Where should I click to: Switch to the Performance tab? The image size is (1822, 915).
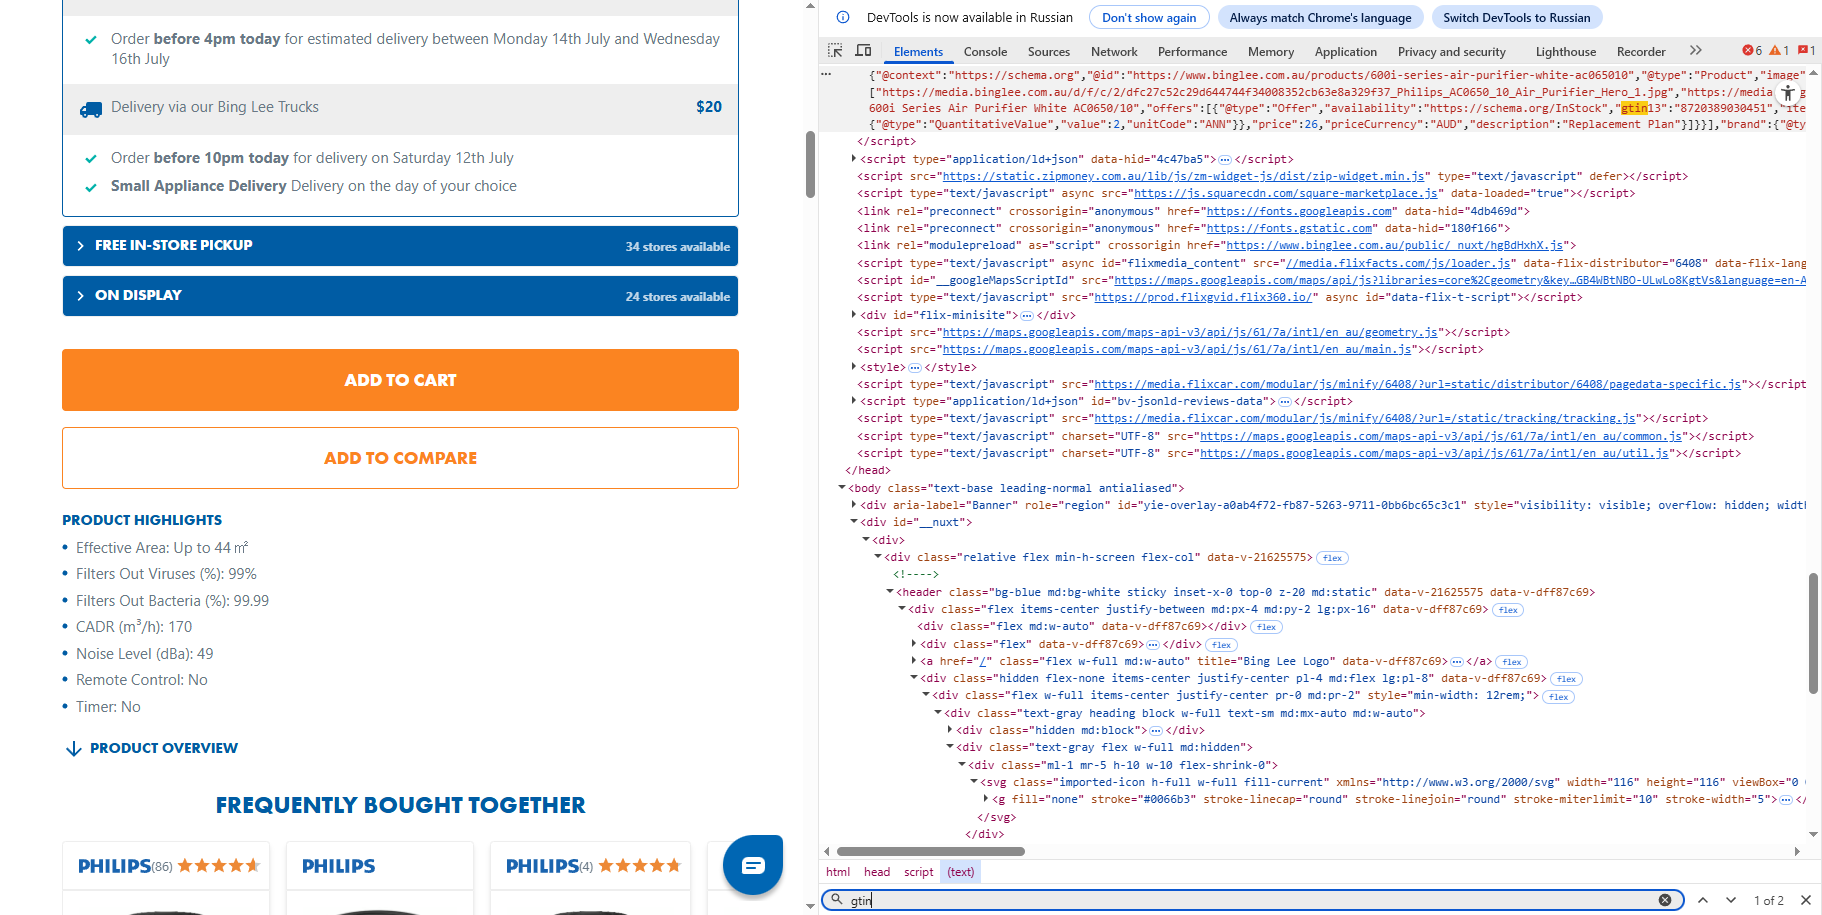click(x=1192, y=52)
